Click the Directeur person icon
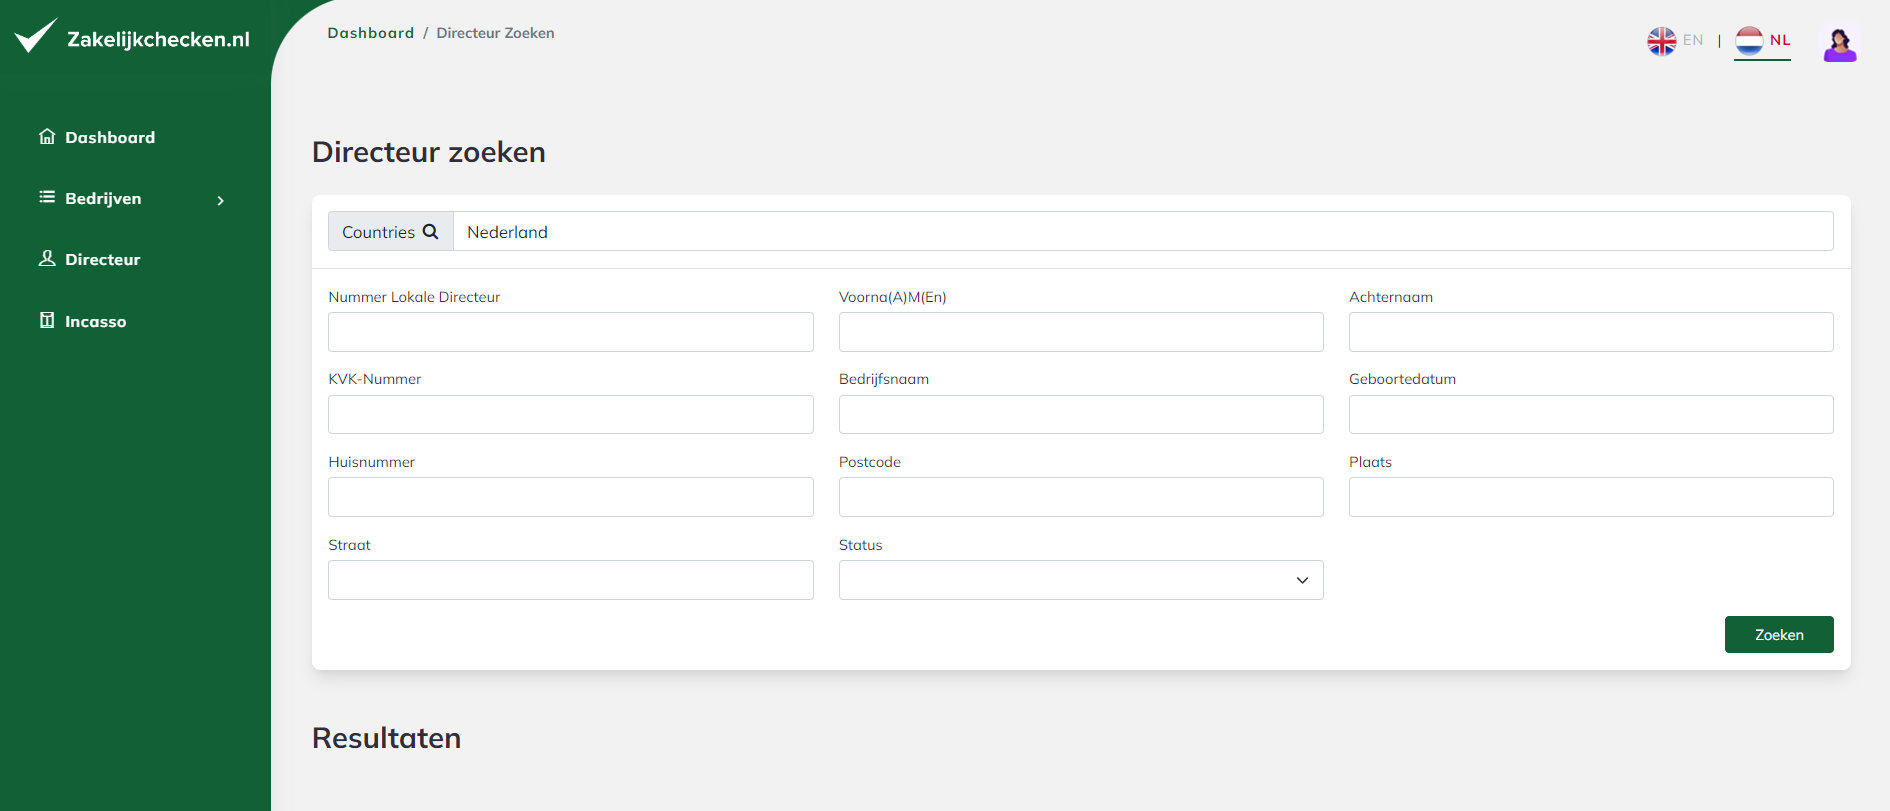Screen dimensions: 1890x811 pyautogui.click(x=47, y=258)
